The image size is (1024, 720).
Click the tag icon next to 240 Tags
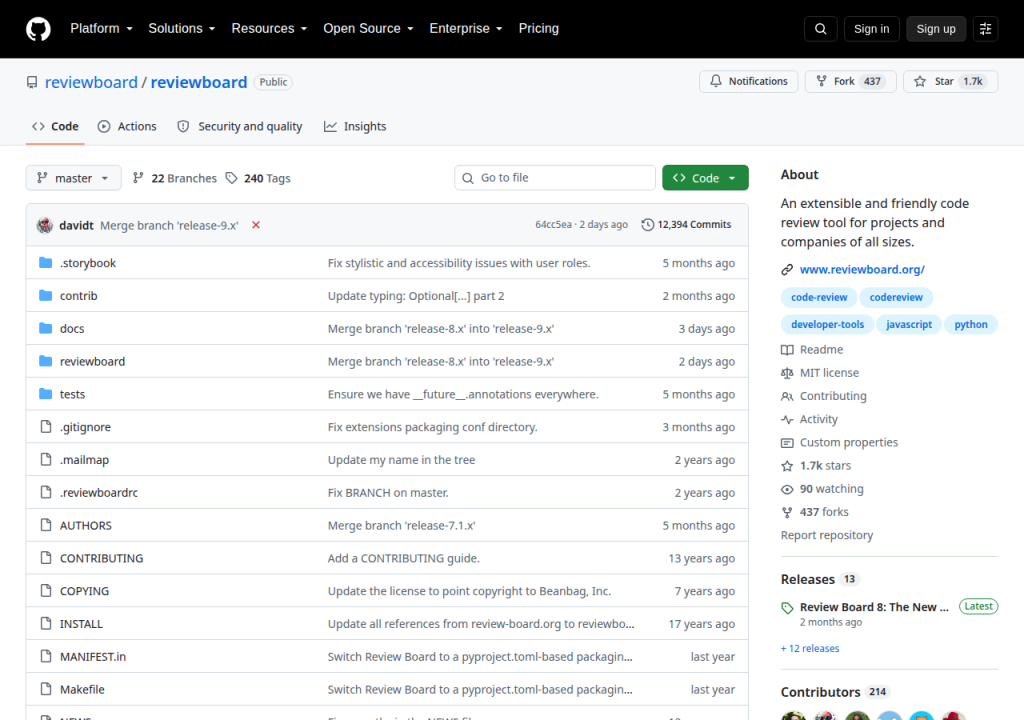click(231, 178)
